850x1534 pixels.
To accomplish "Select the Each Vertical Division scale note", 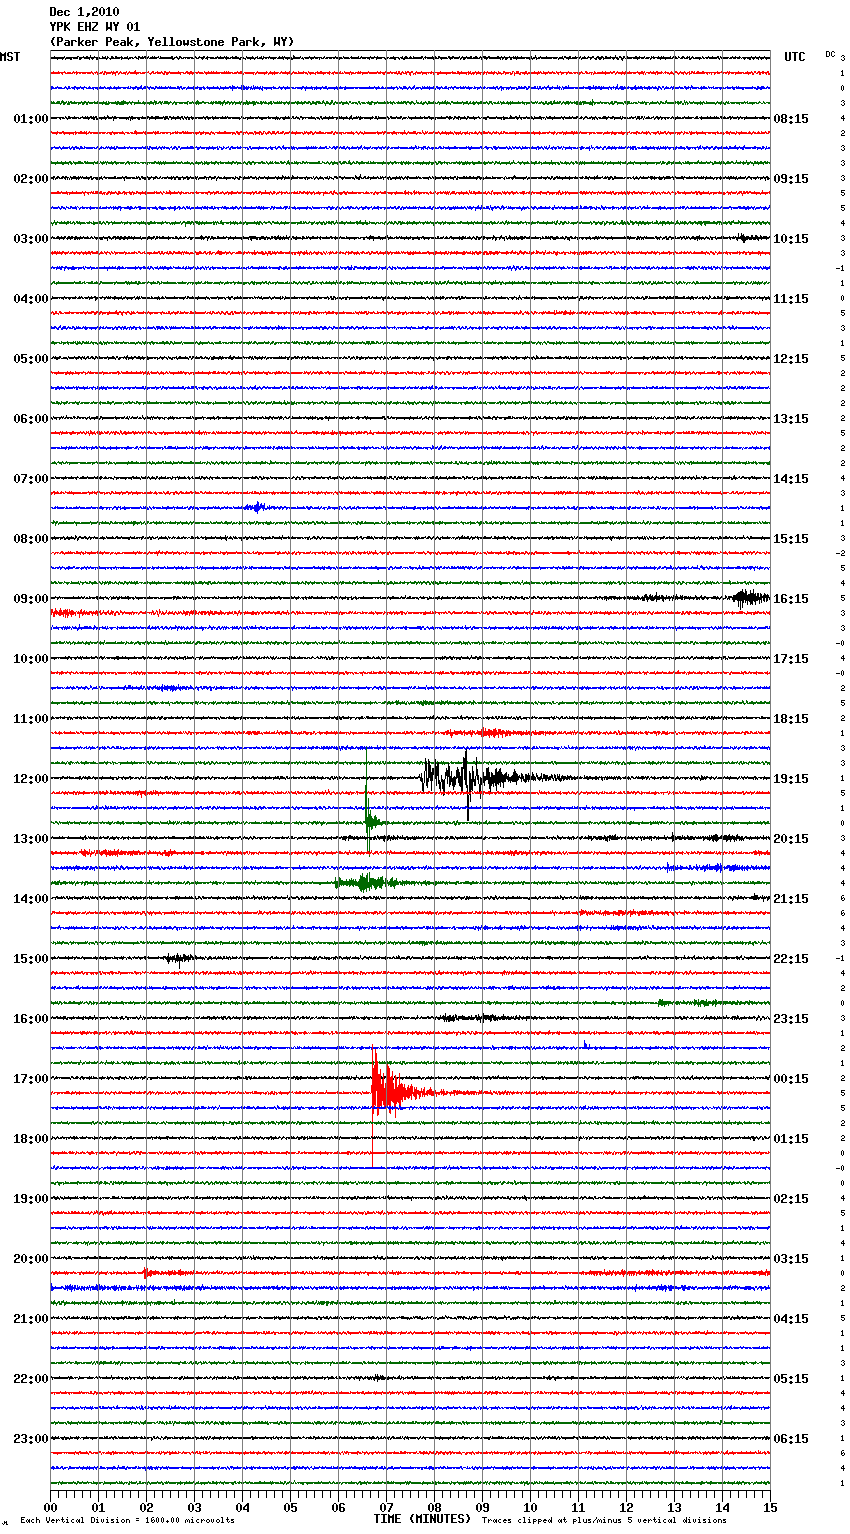I will coord(127,1520).
